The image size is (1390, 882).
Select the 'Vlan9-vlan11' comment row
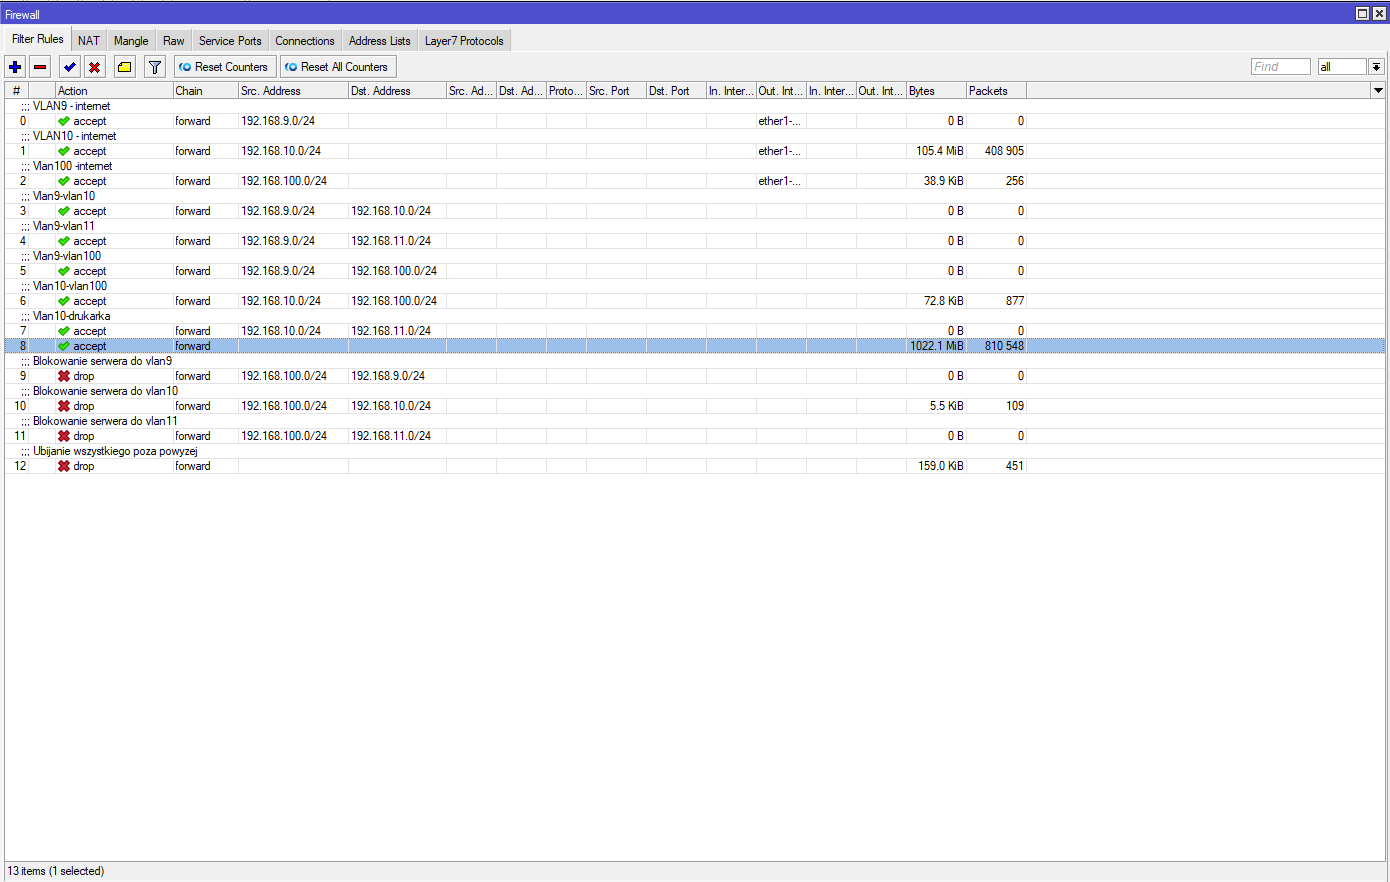tap(695, 226)
